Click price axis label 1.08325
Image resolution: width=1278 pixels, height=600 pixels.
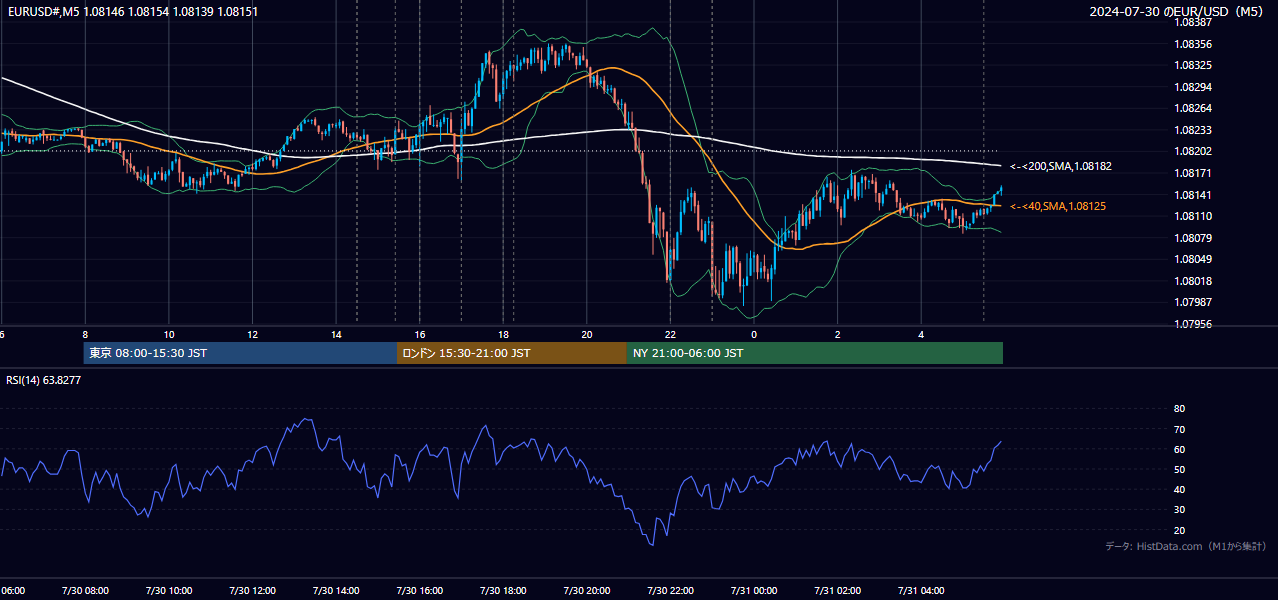tap(1194, 65)
